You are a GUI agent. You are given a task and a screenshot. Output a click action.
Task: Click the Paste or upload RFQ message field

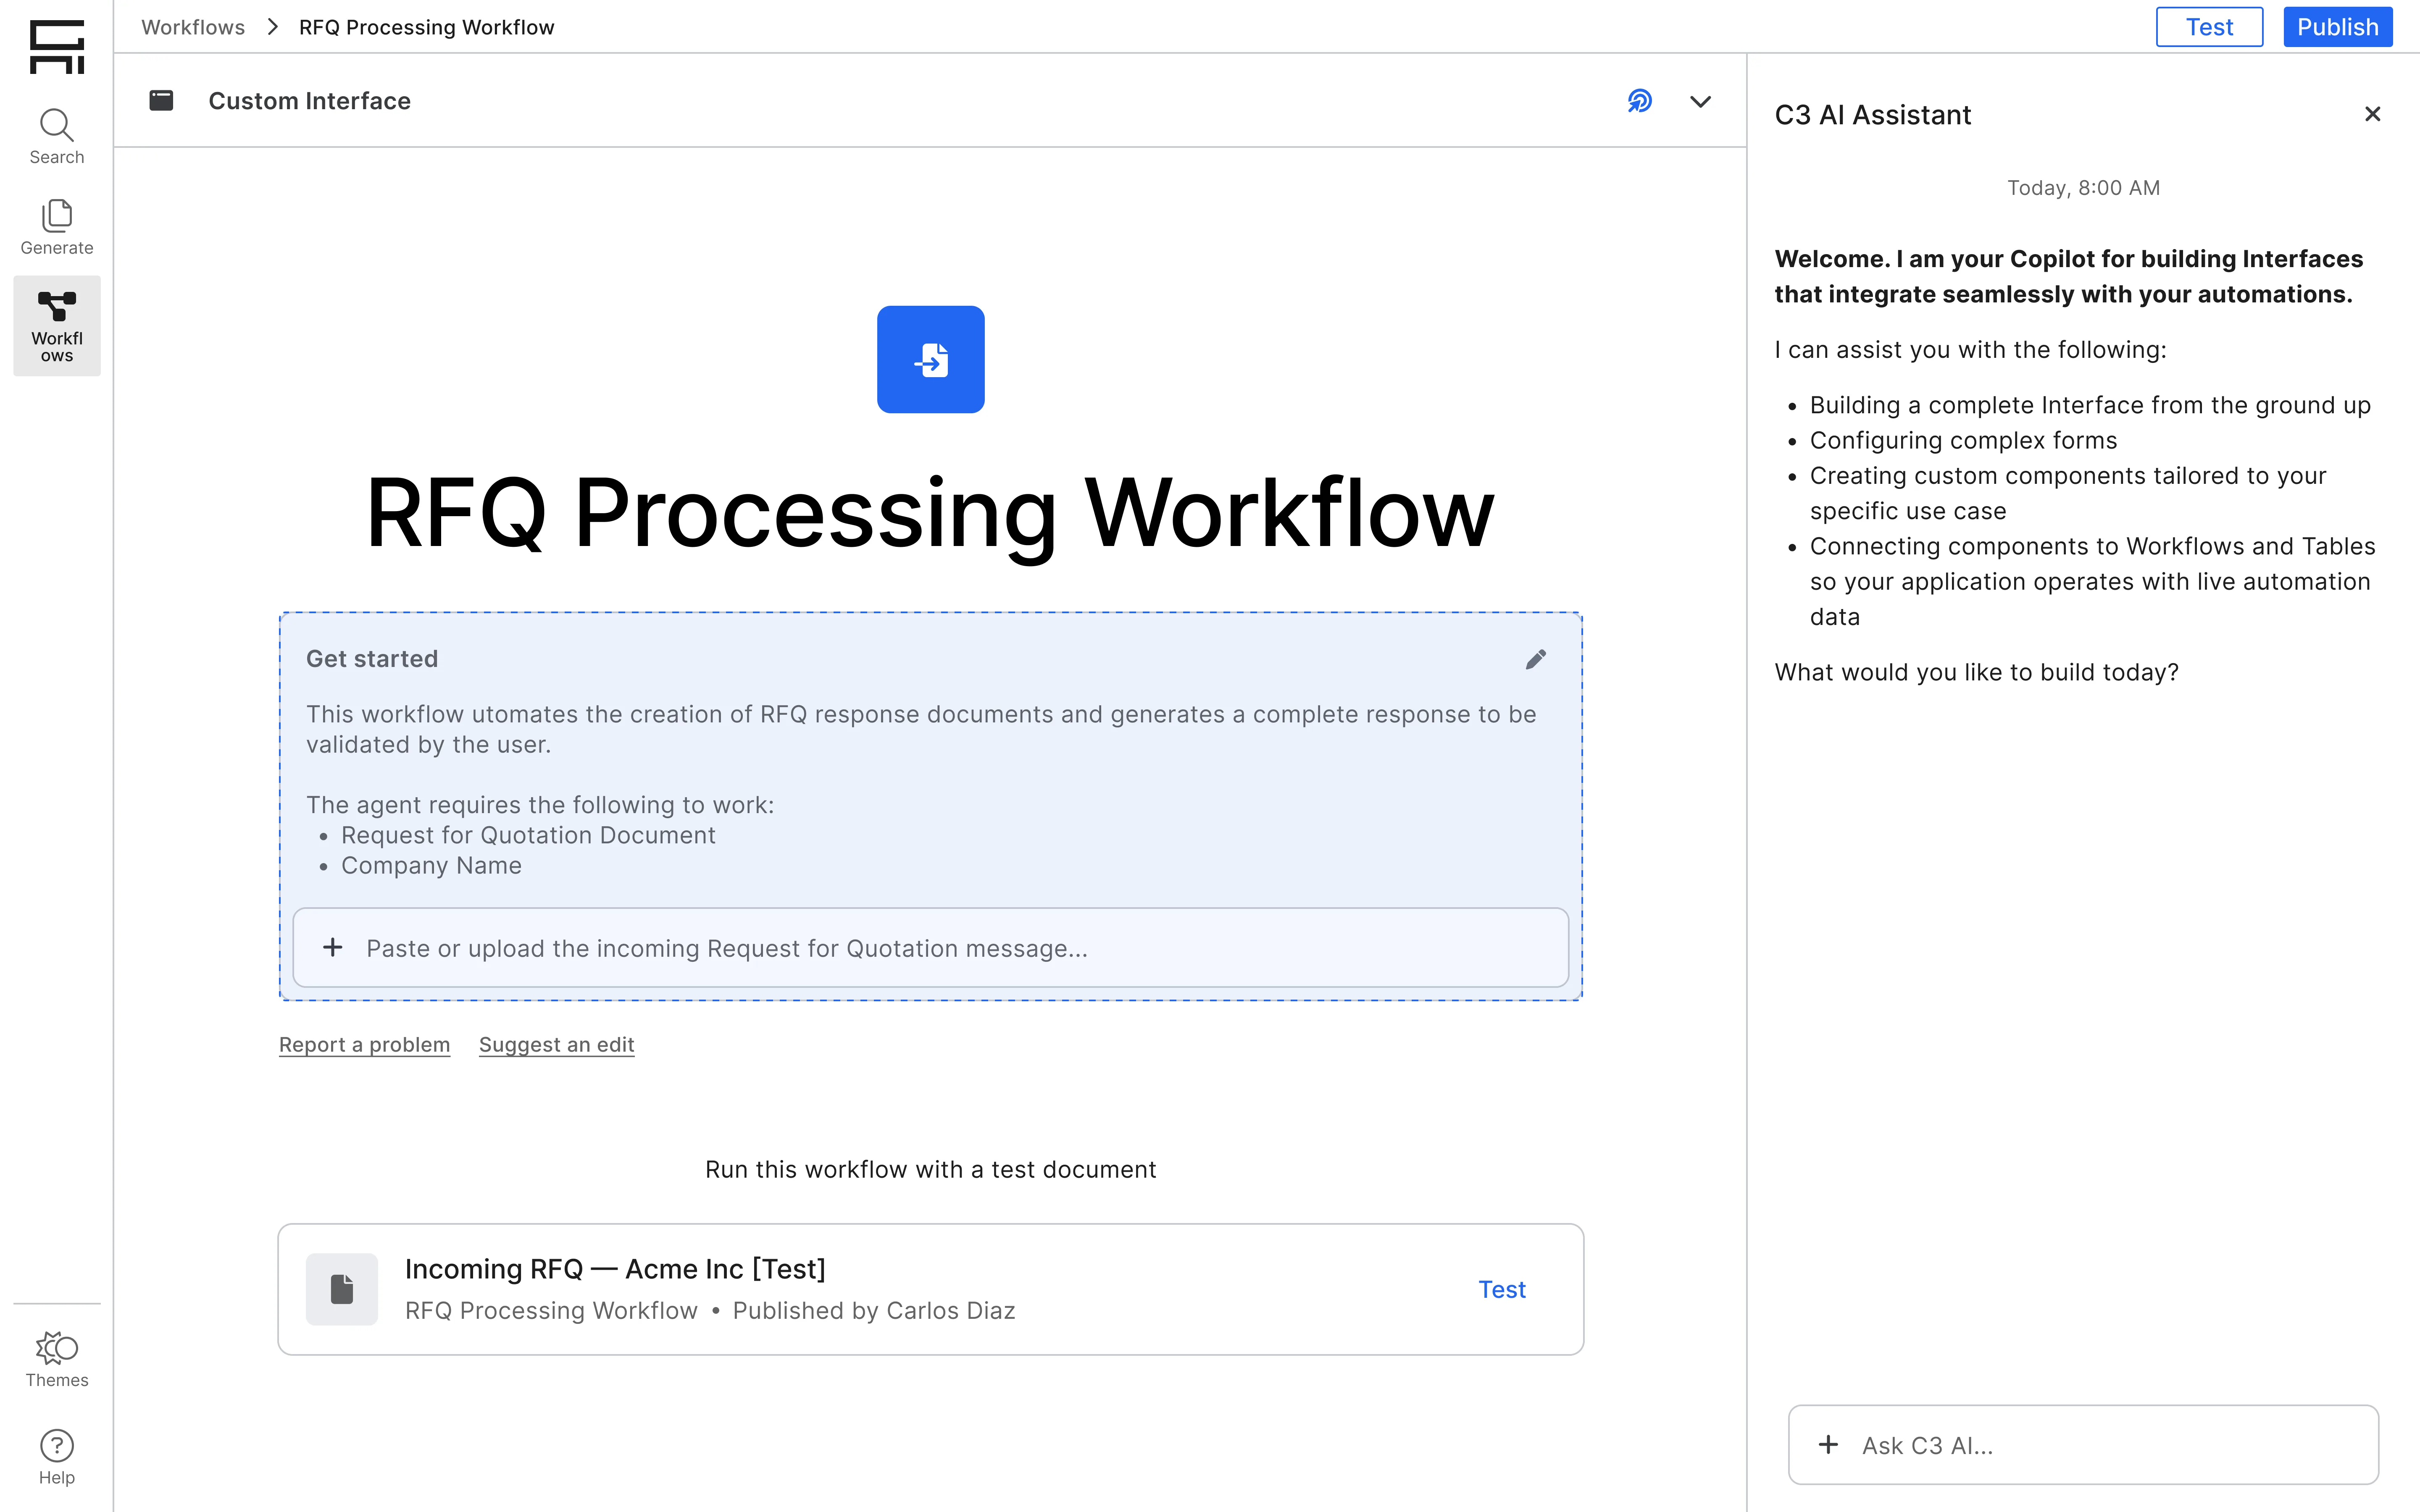point(931,947)
